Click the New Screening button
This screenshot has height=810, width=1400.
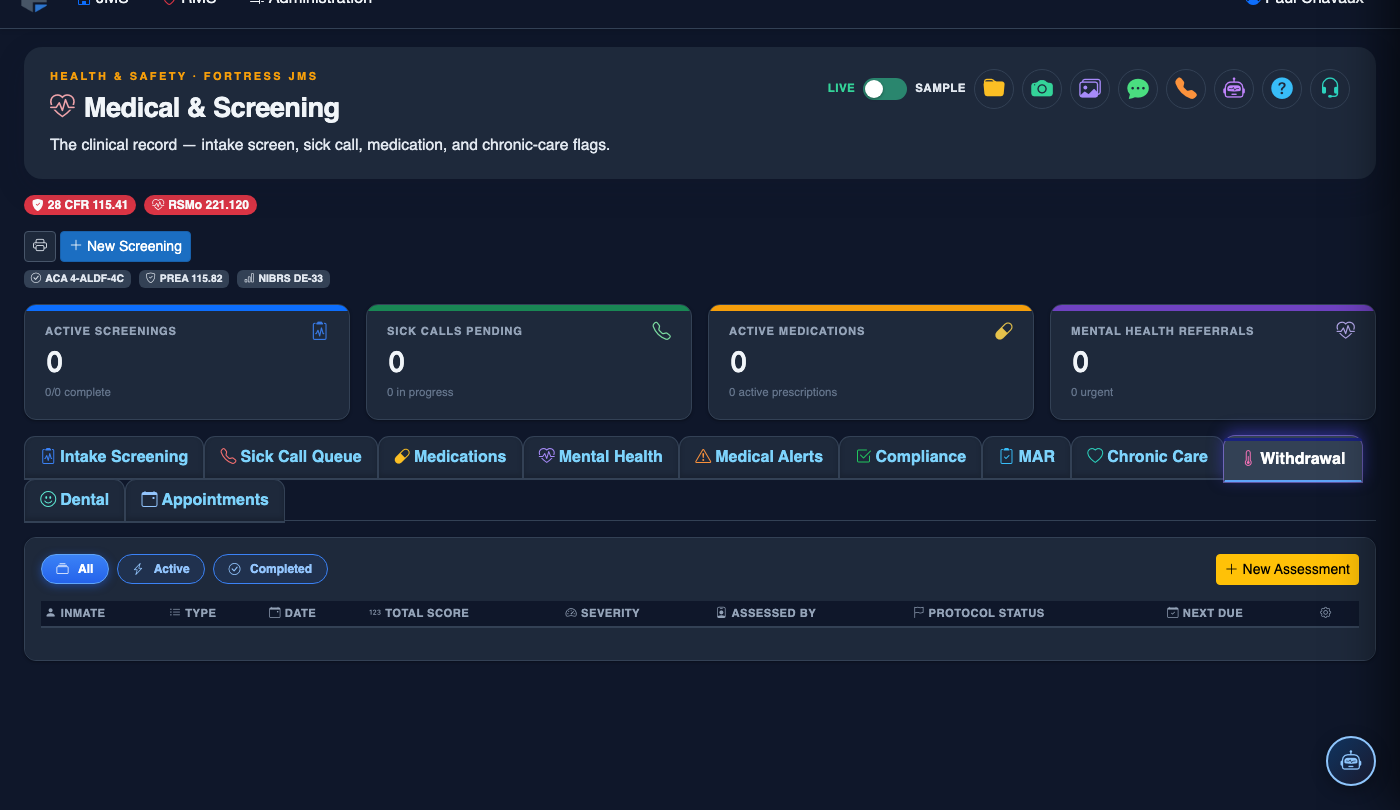(125, 246)
